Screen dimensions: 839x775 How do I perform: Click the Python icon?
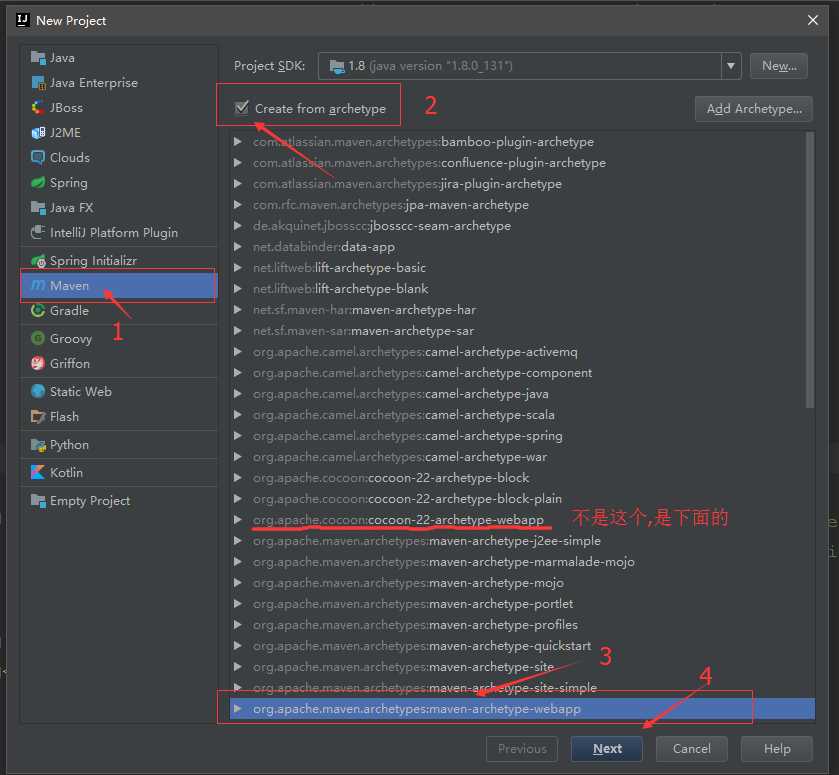tap(38, 445)
